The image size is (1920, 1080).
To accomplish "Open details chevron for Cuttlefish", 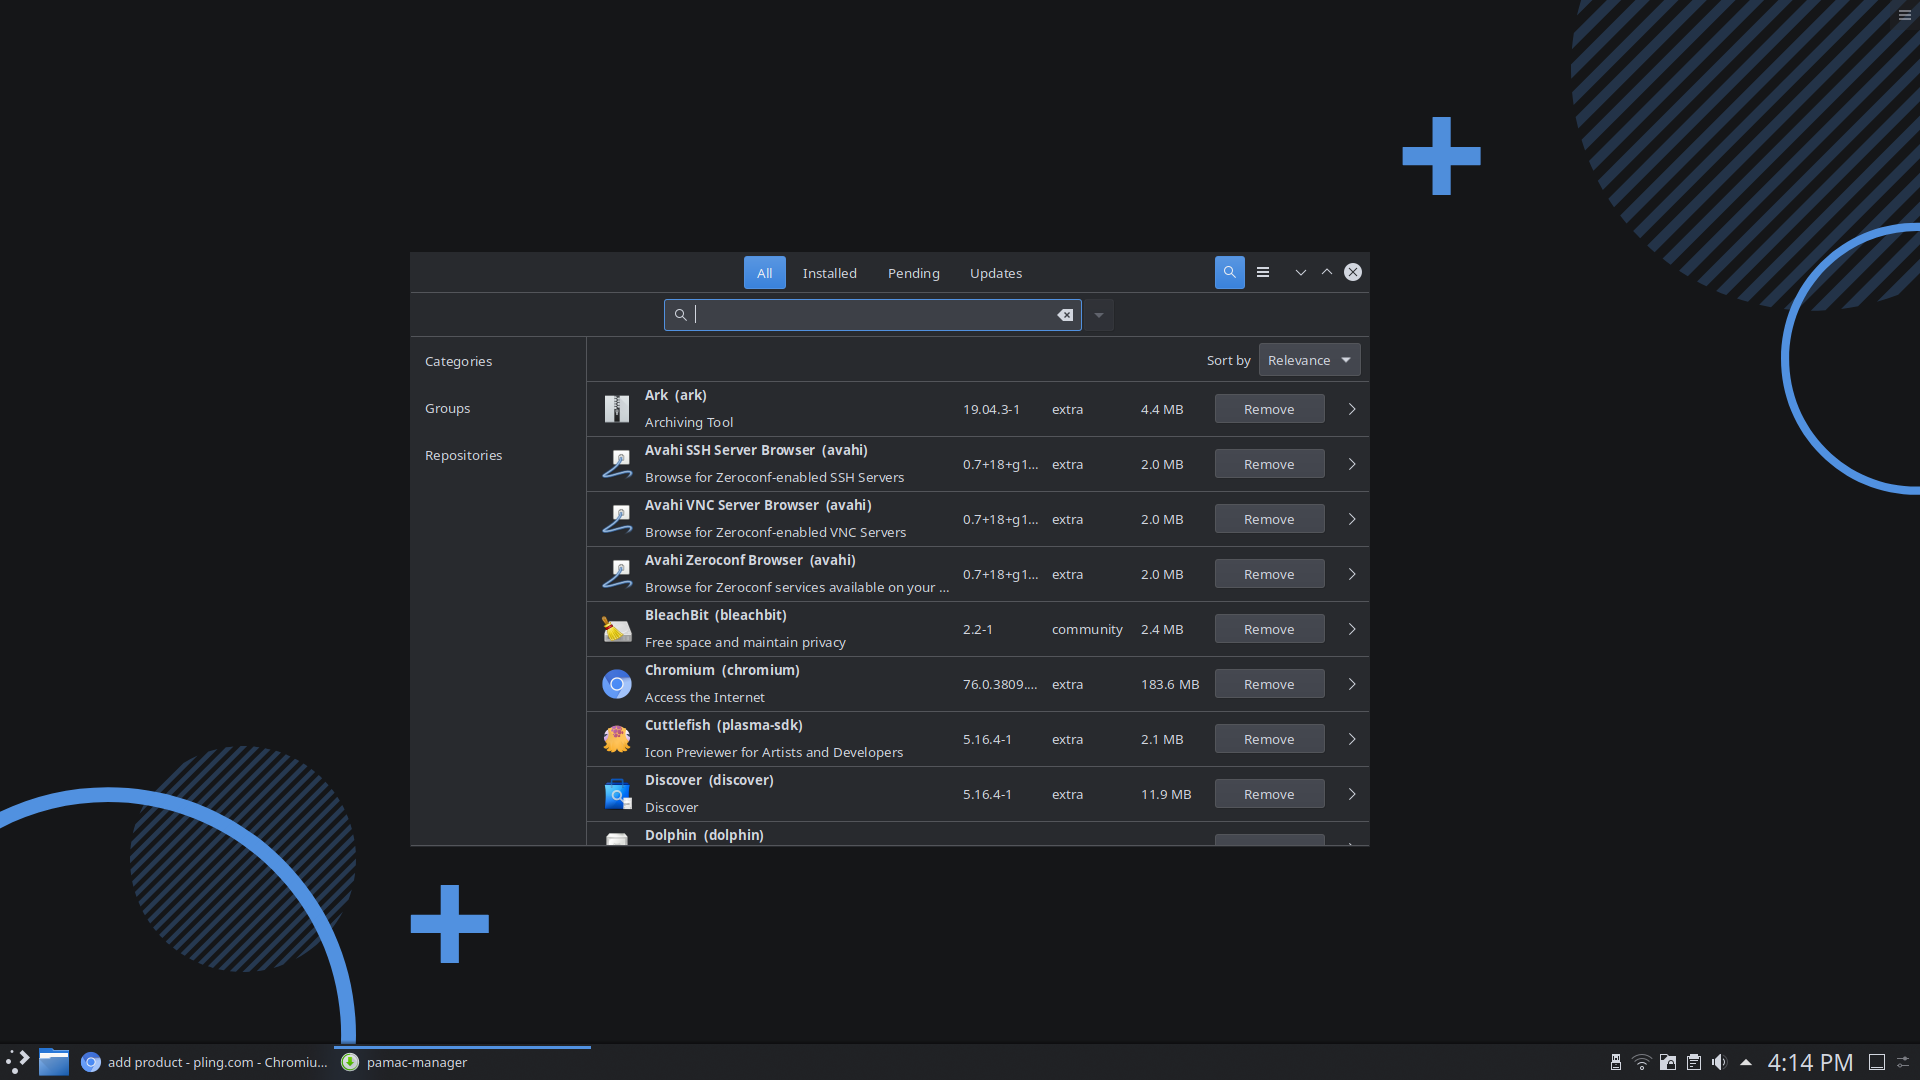I will click(x=1351, y=739).
